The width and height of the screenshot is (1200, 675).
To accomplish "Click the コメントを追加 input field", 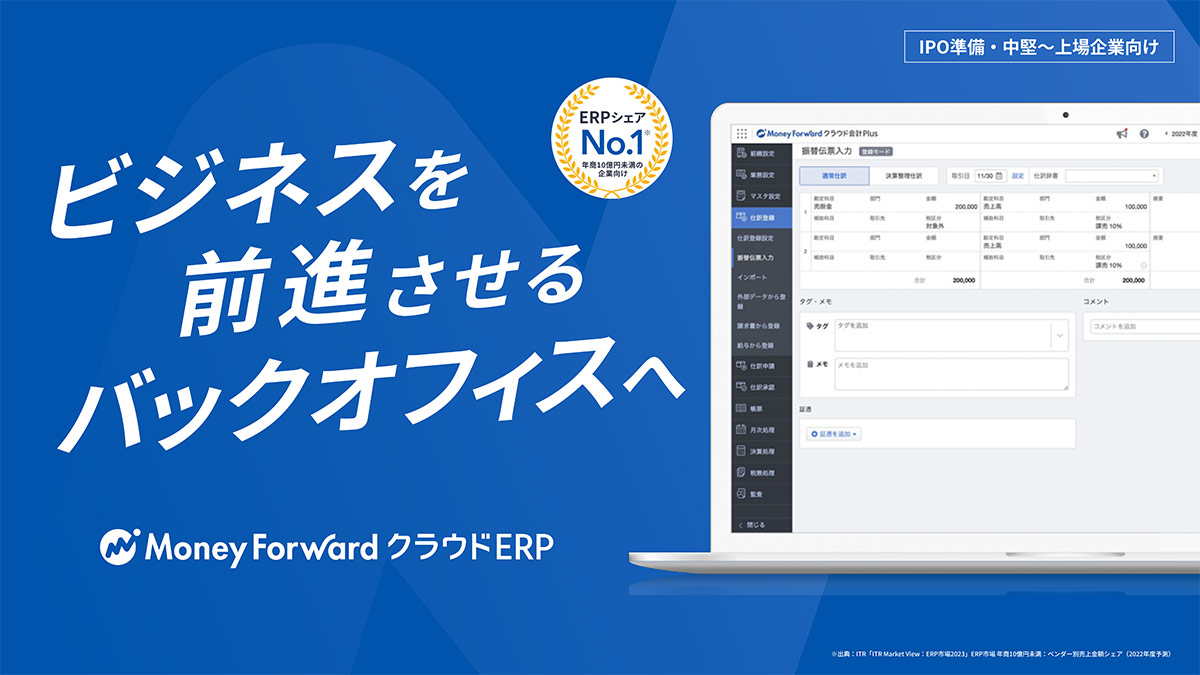I will [x=1144, y=326].
